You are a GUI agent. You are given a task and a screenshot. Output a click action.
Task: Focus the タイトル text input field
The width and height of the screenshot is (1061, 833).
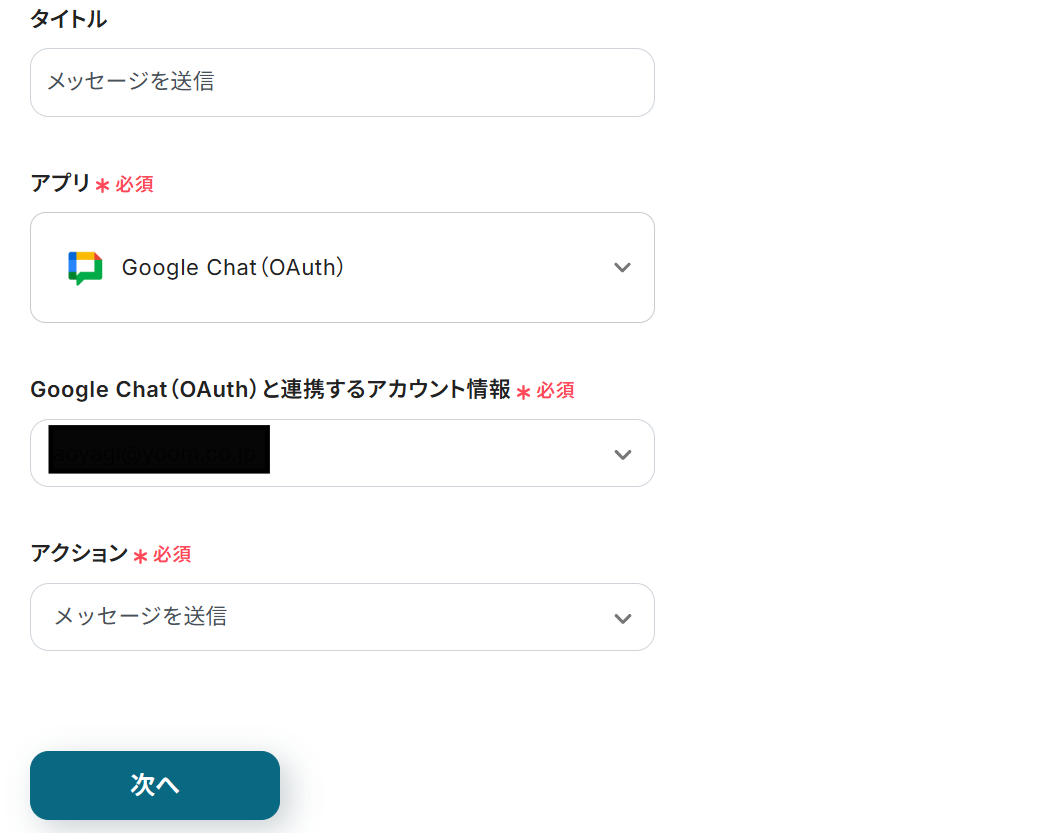pos(342,82)
